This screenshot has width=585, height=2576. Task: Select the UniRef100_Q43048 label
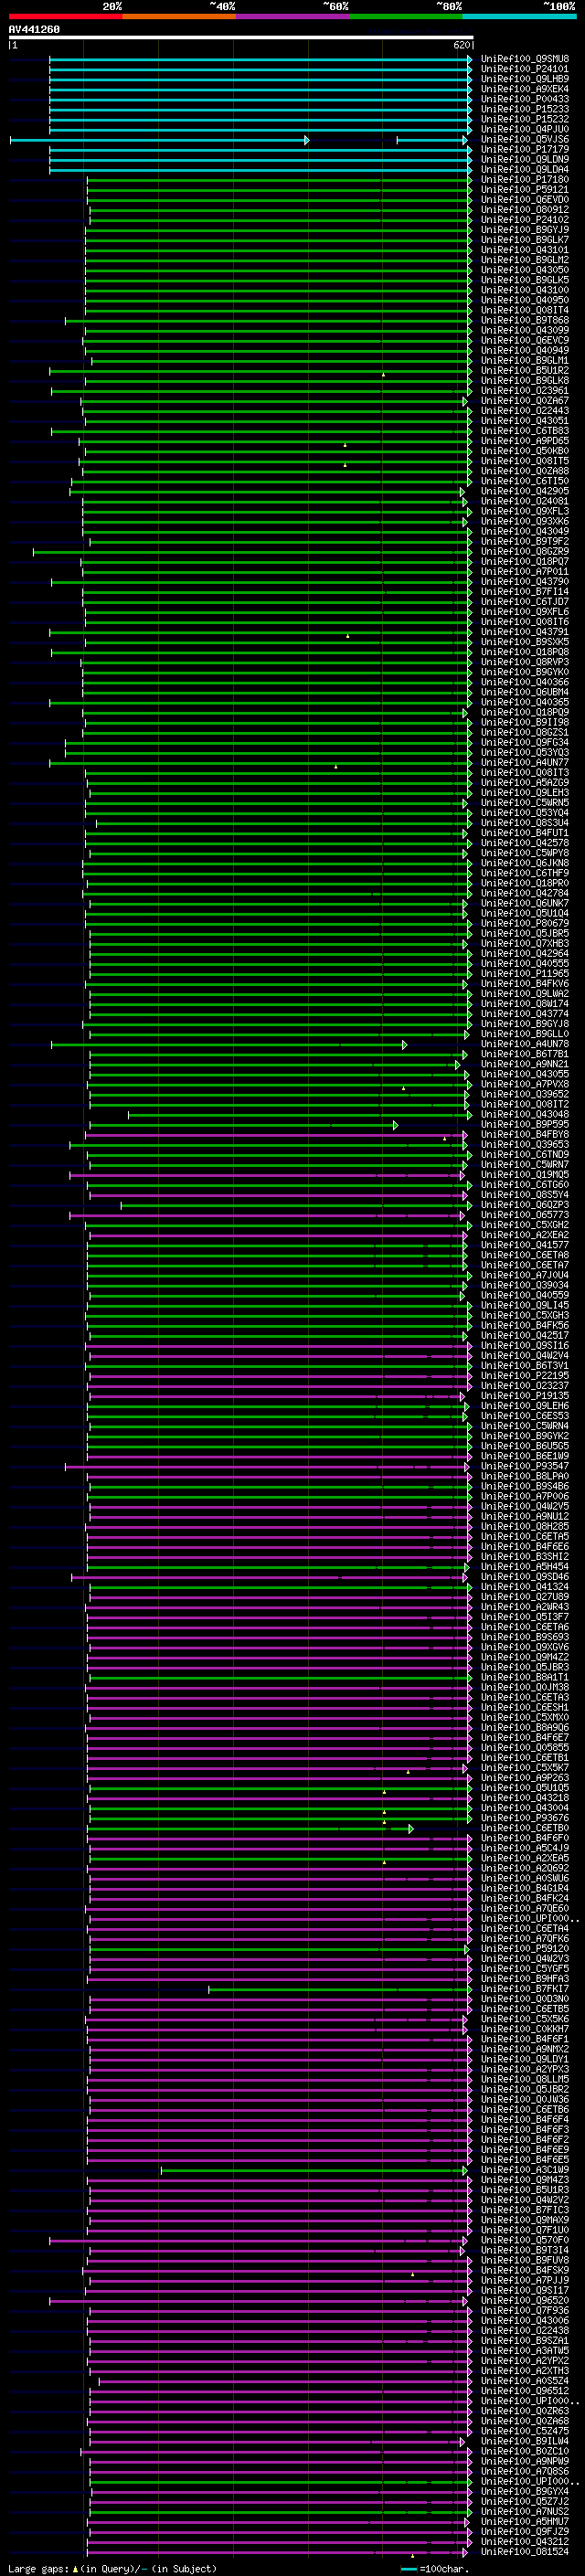[525, 1114]
